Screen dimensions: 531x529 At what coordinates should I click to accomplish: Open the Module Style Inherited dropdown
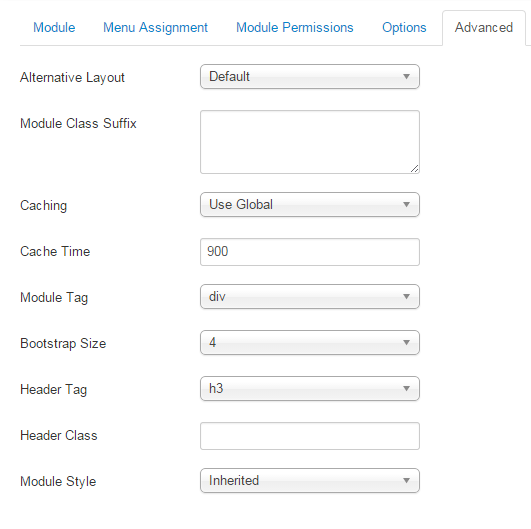pyautogui.click(x=310, y=481)
